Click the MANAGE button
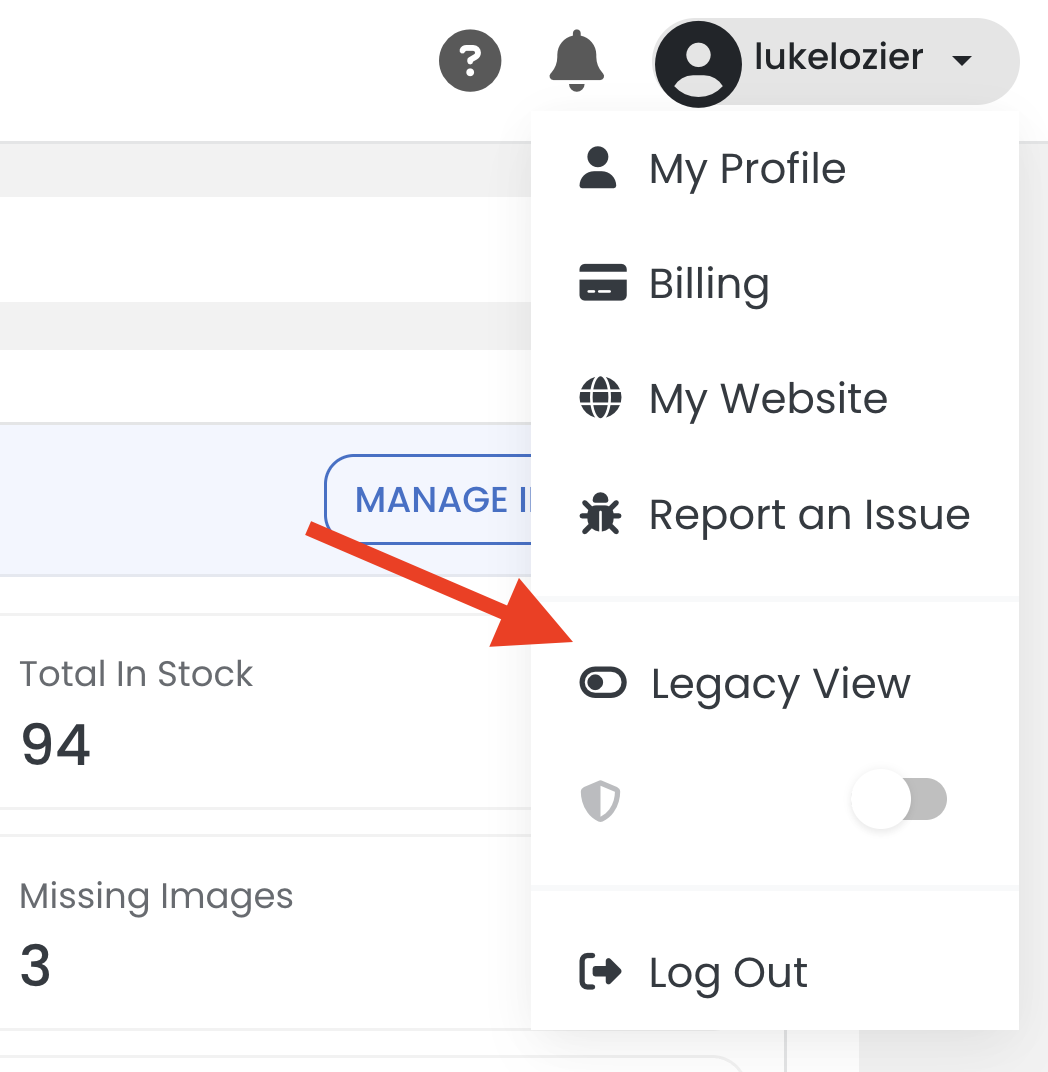 [428, 499]
